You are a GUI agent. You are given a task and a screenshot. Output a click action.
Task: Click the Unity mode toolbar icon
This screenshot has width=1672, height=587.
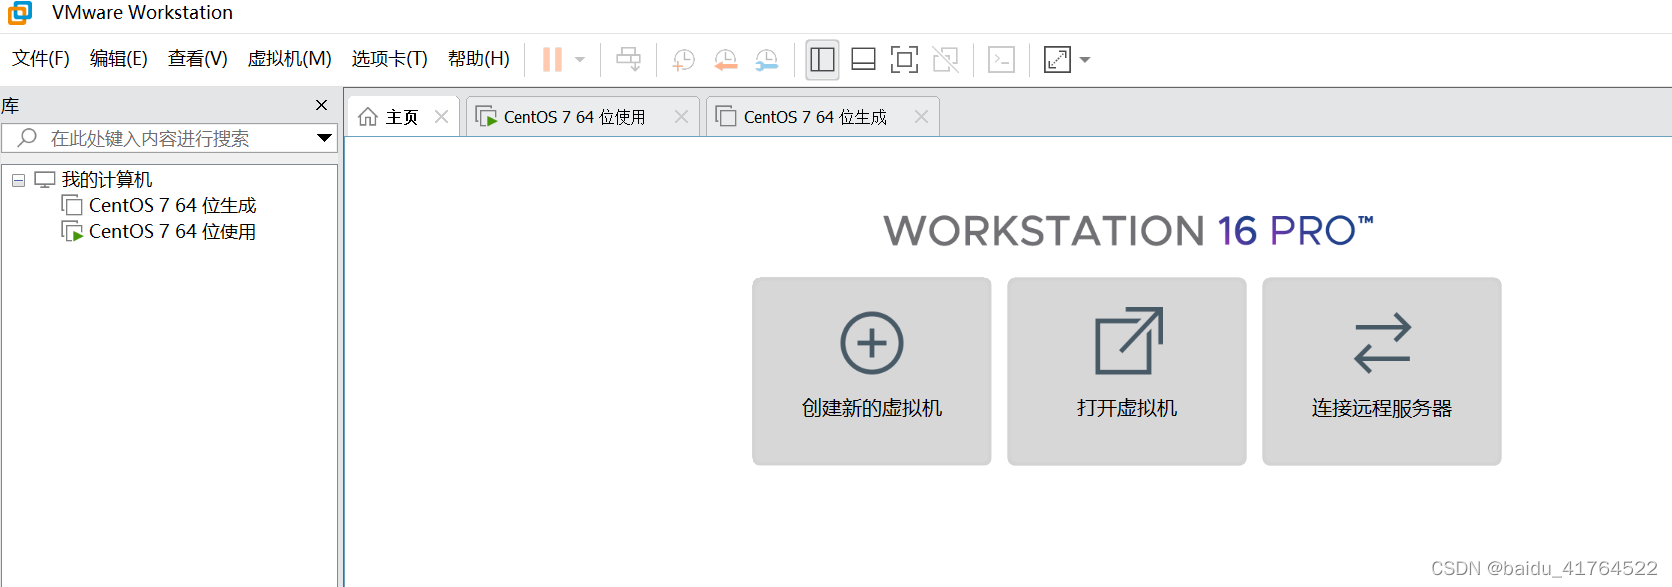coord(945,60)
